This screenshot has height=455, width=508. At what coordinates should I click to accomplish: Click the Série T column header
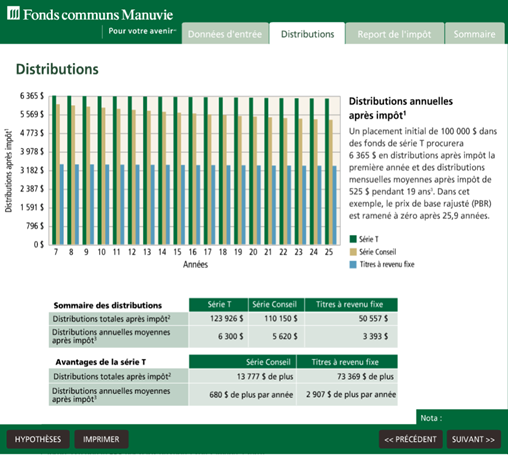pos(219,305)
